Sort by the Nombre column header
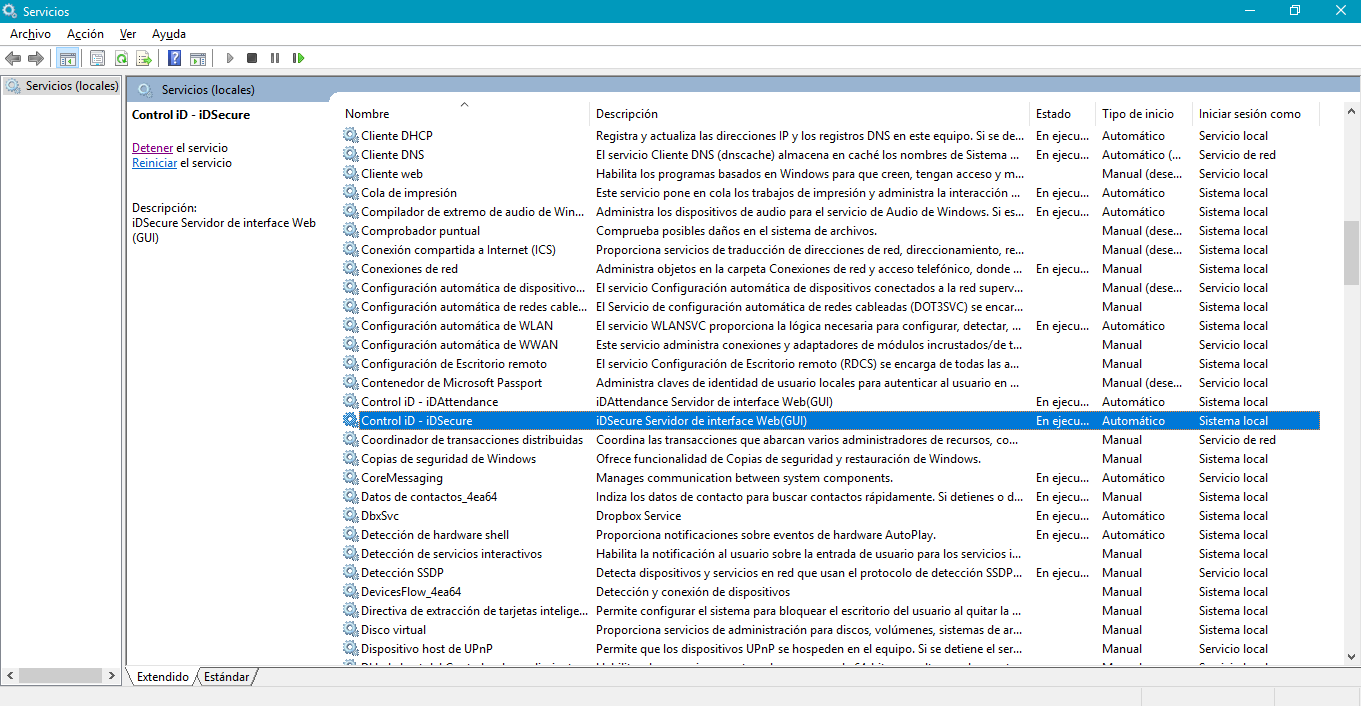 tap(464, 113)
